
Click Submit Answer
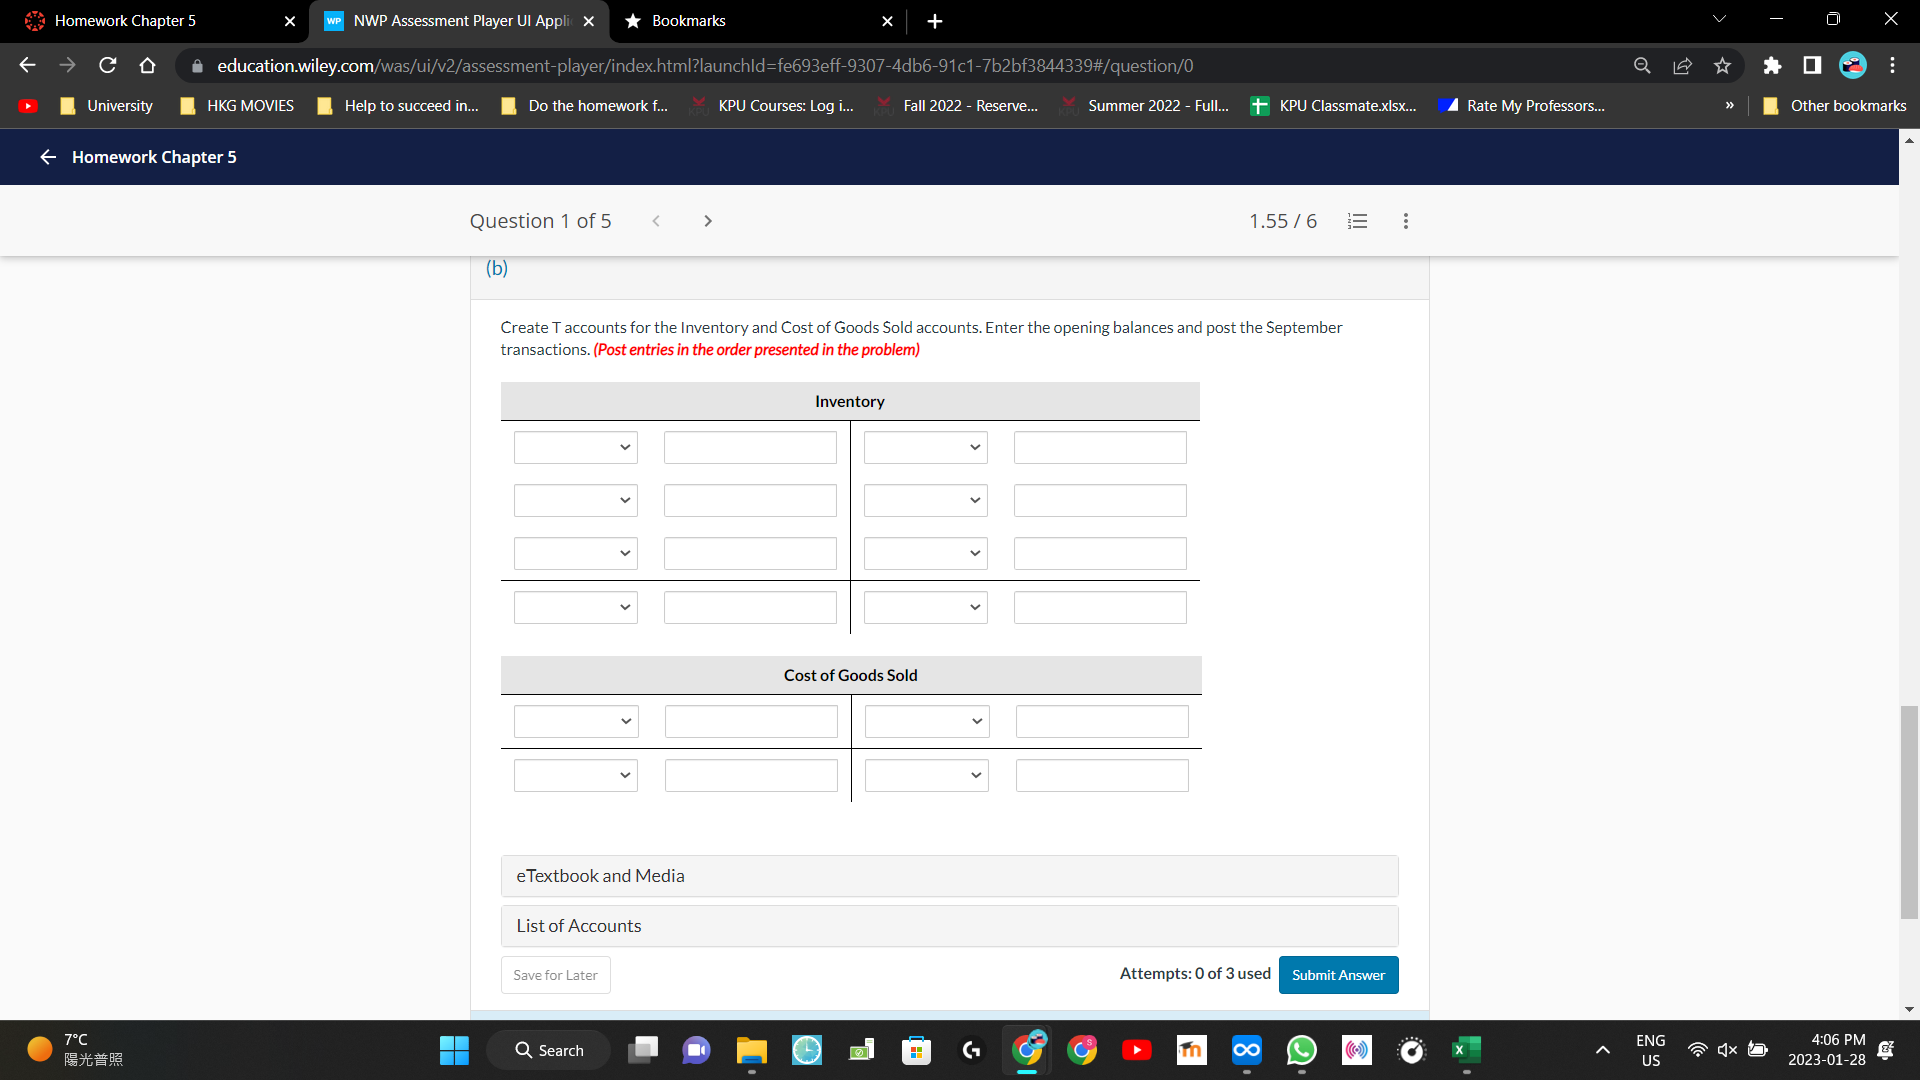1338,974
